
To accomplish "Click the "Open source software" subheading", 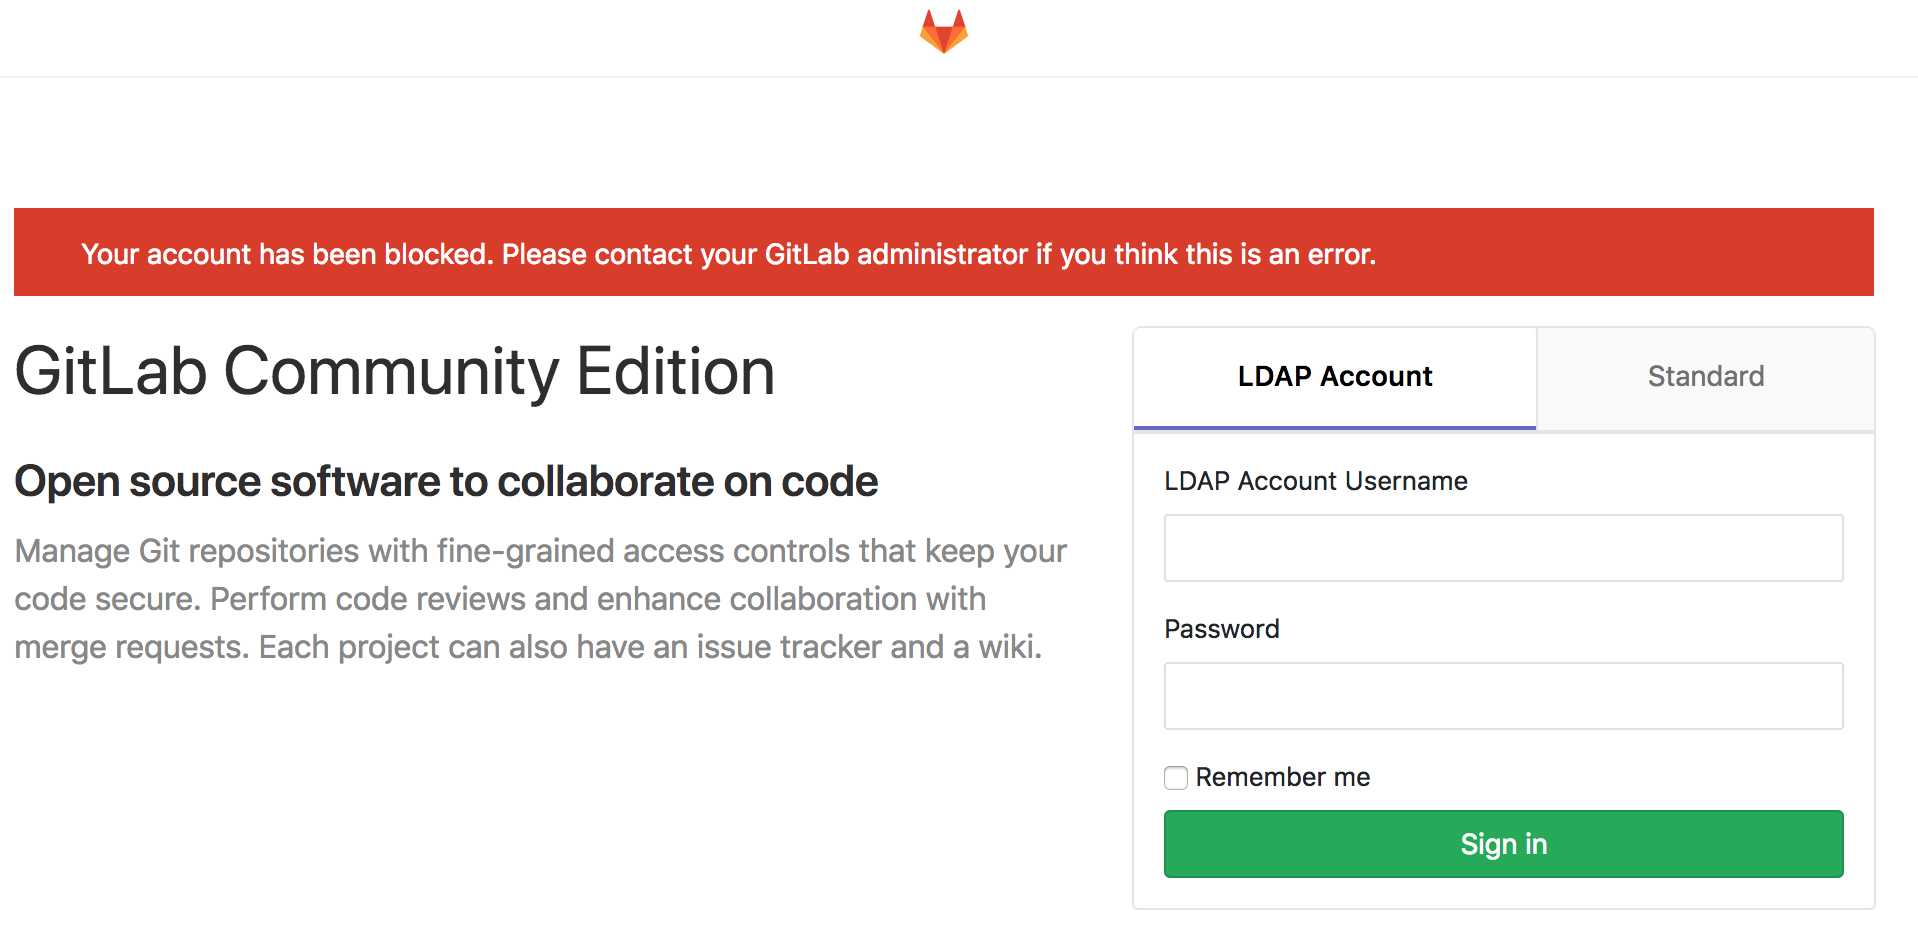I will tap(446, 482).
